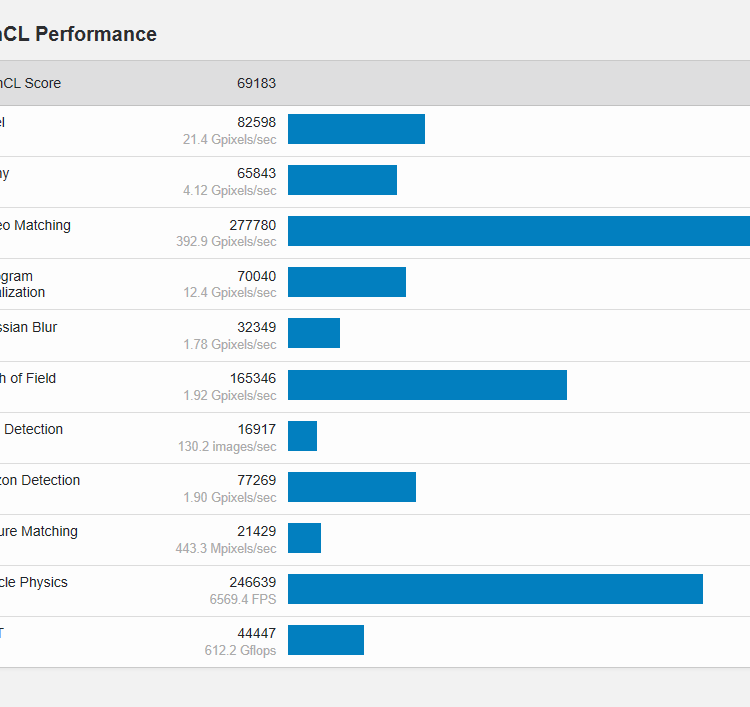Select the Face Detection score 16917
750x707 pixels.
pos(256,429)
